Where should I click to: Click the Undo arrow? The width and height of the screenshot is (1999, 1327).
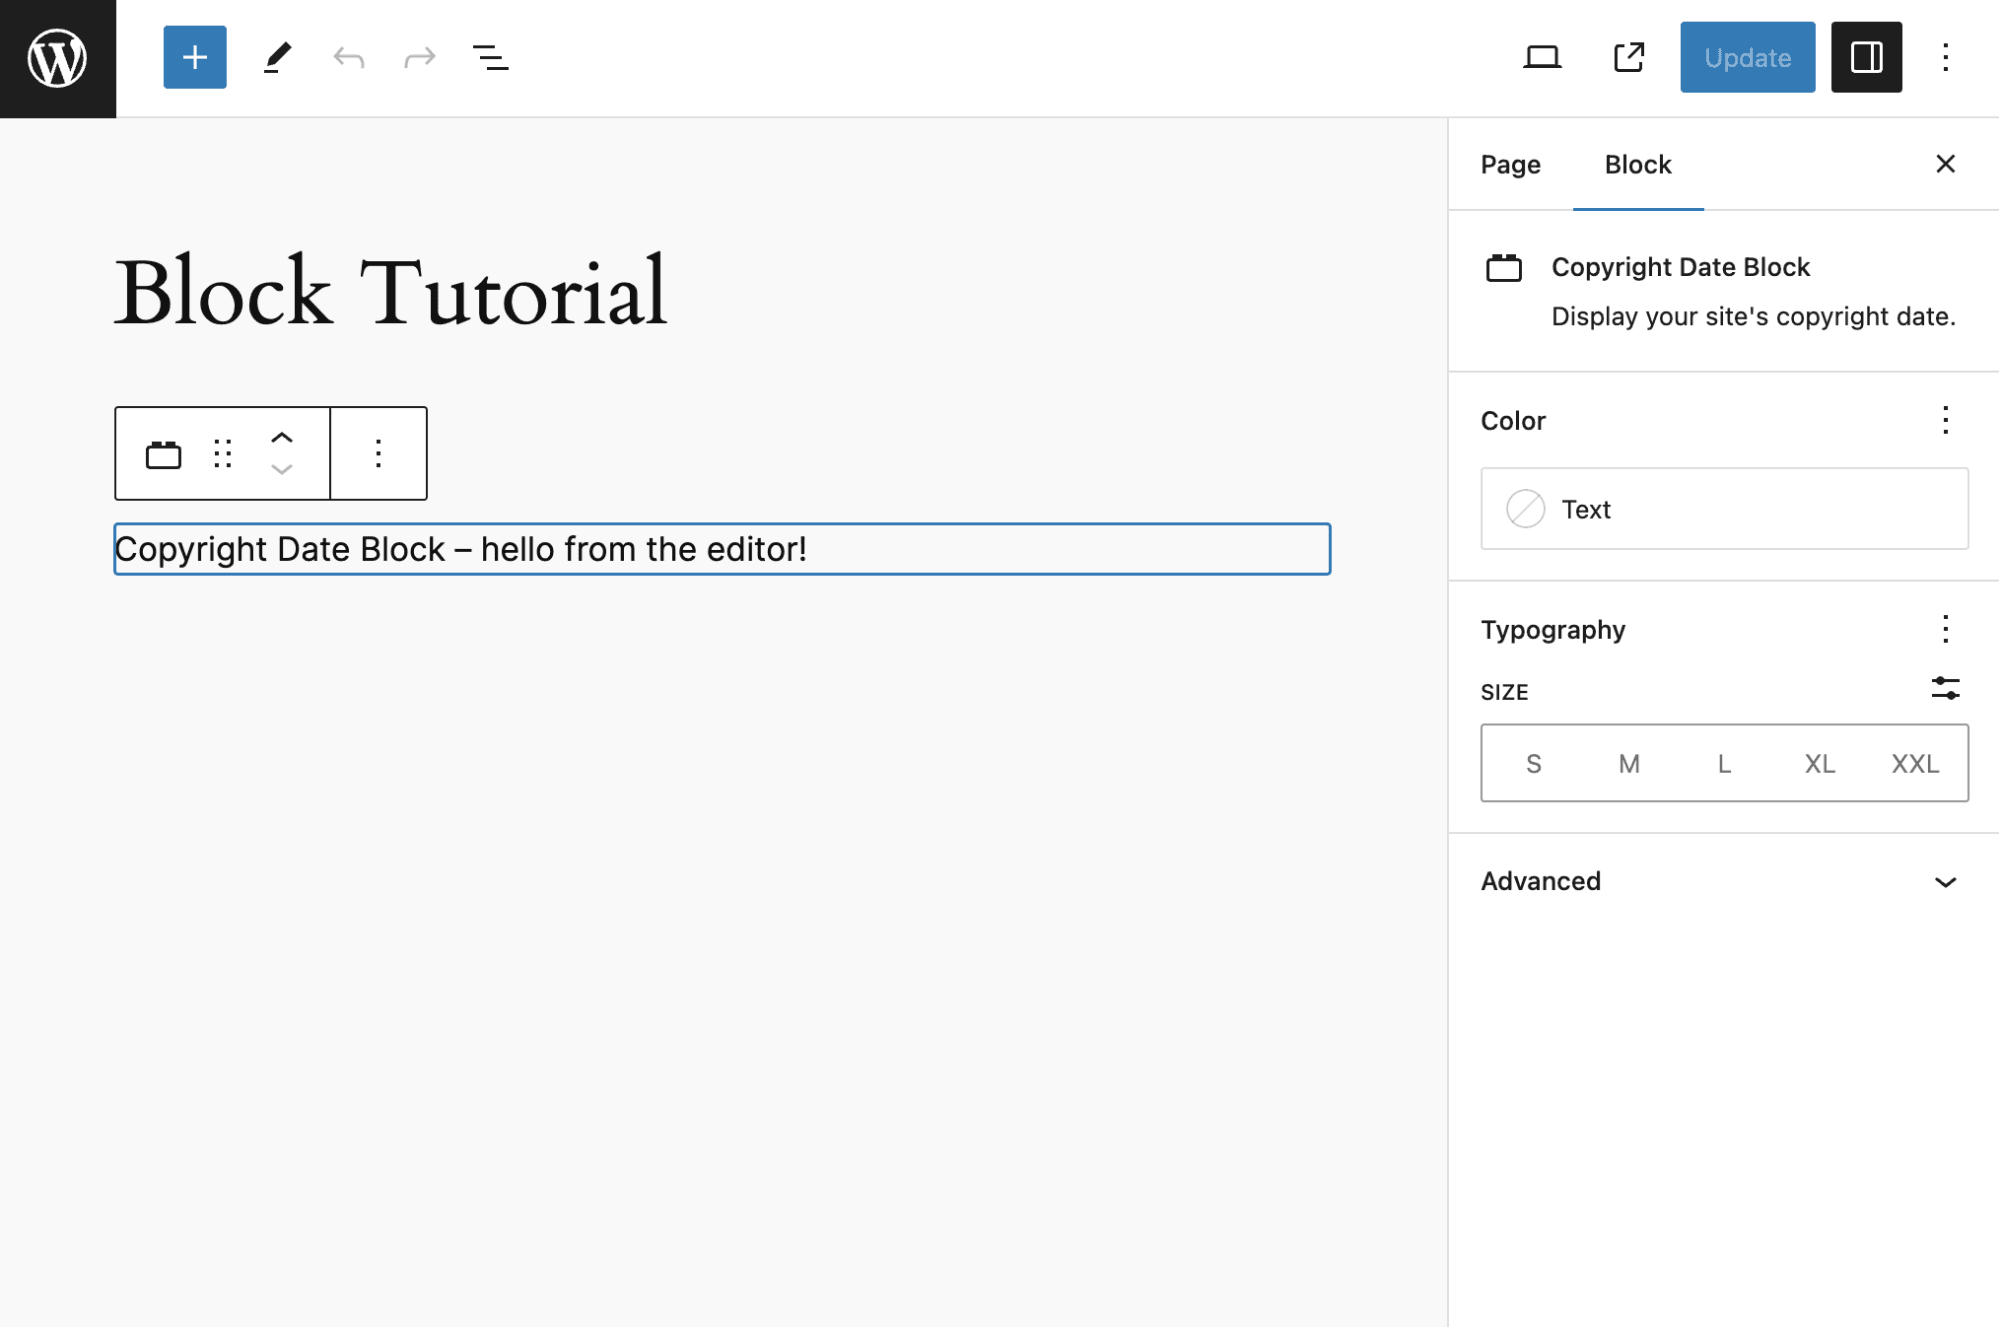tap(348, 57)
